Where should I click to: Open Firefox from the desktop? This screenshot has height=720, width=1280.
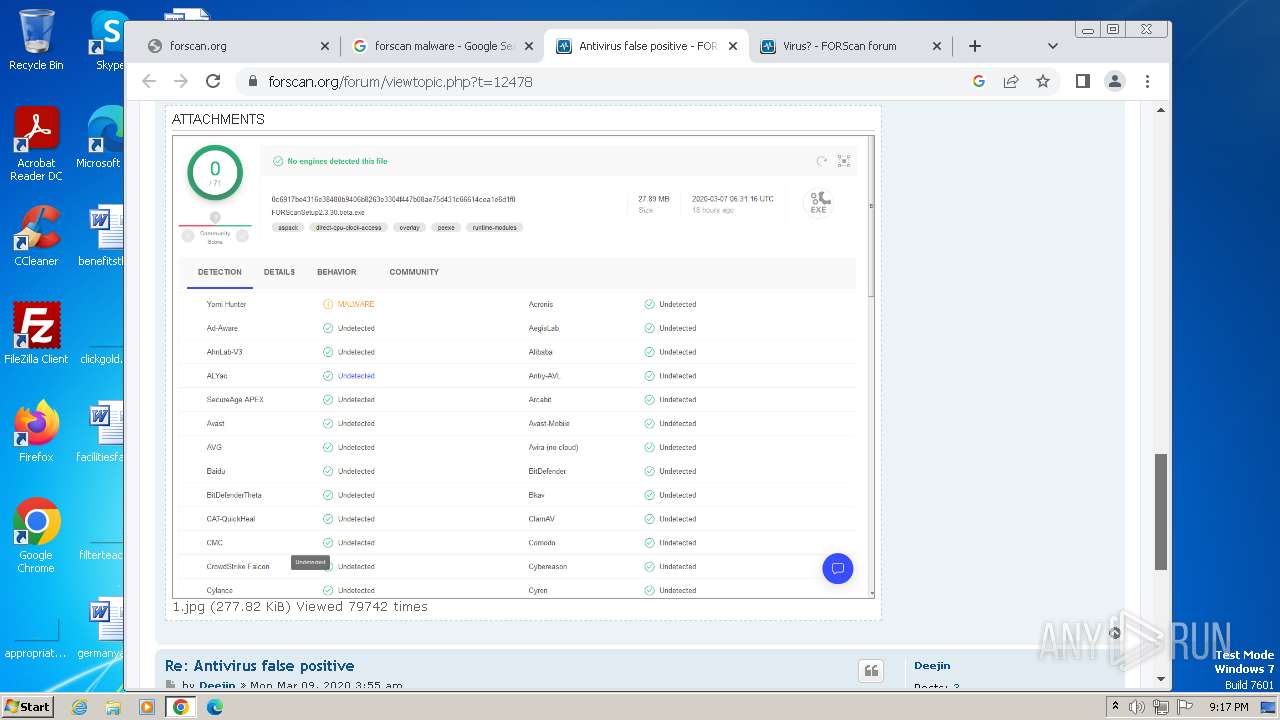(36, 432)
